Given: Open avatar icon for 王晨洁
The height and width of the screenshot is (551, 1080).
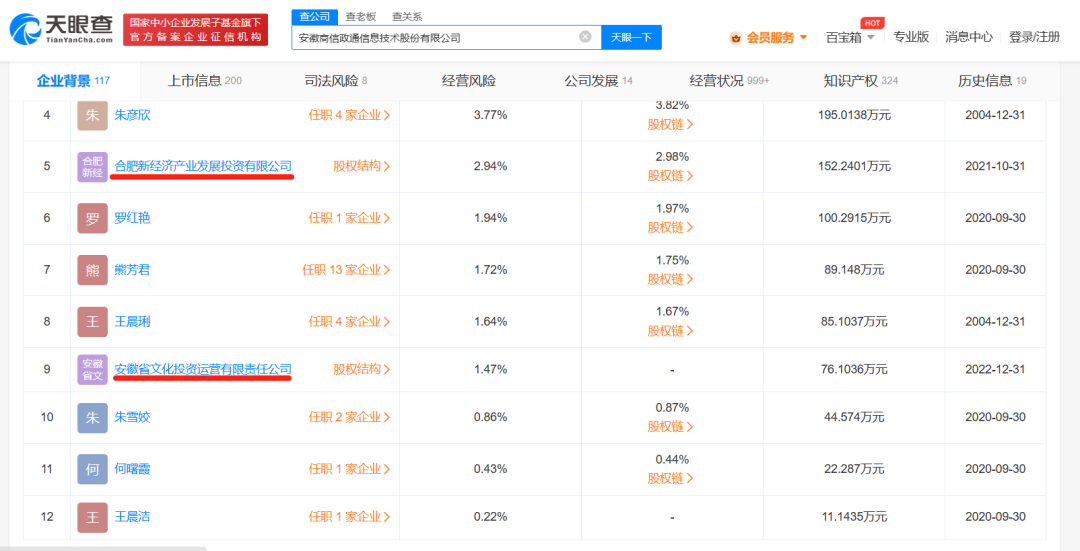Looking at the screenshot, I should 92,517.
